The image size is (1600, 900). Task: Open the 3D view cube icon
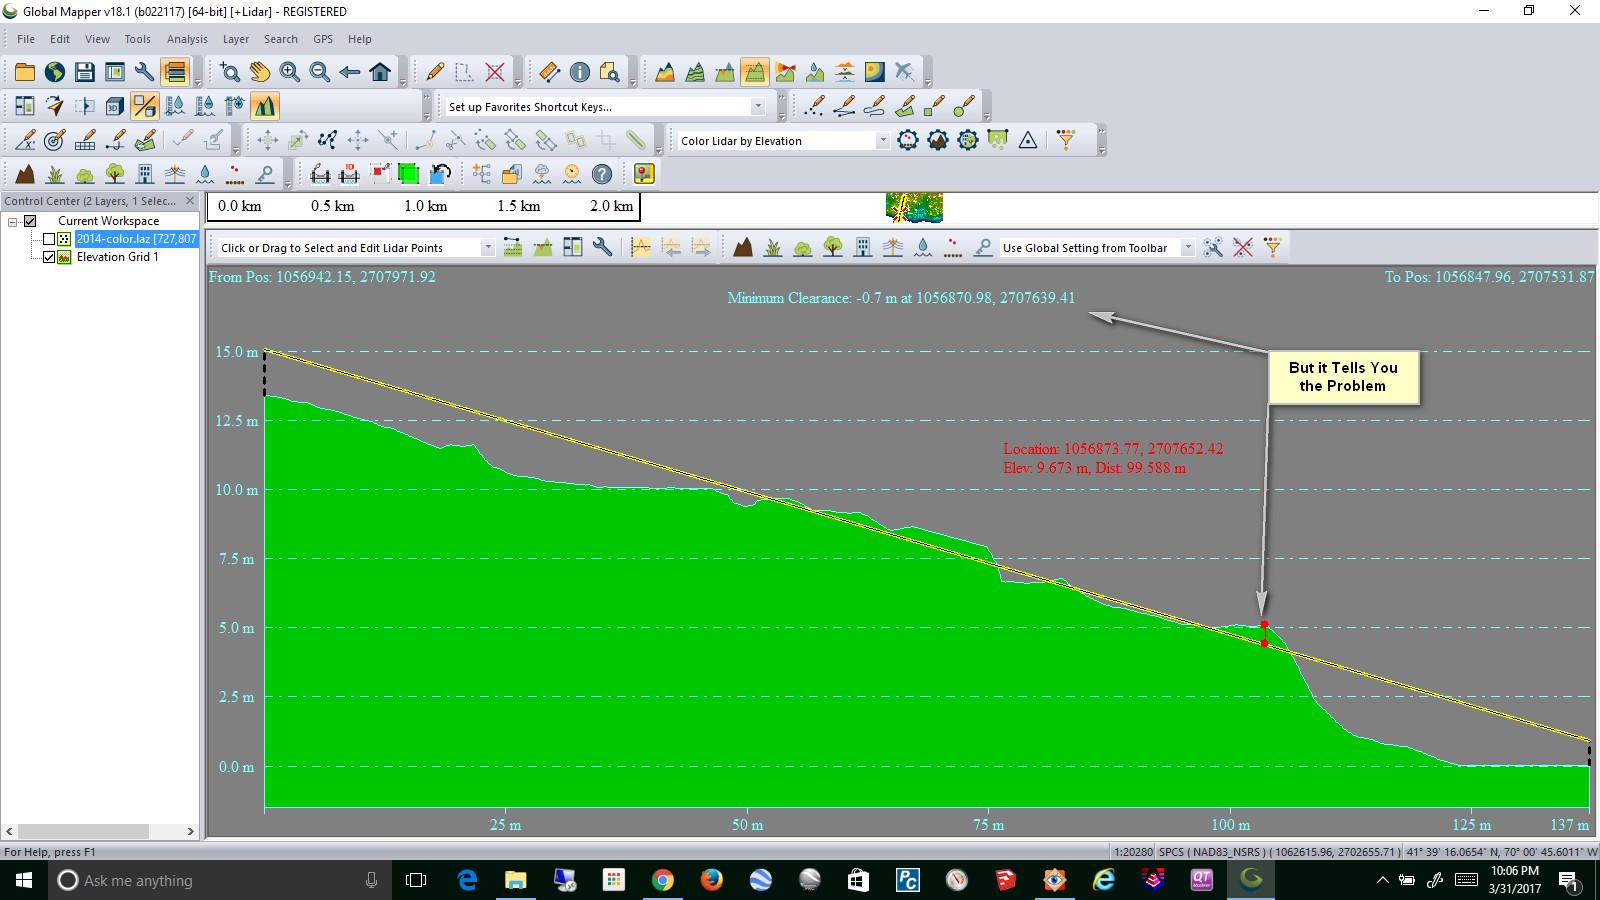pos(115,106)
